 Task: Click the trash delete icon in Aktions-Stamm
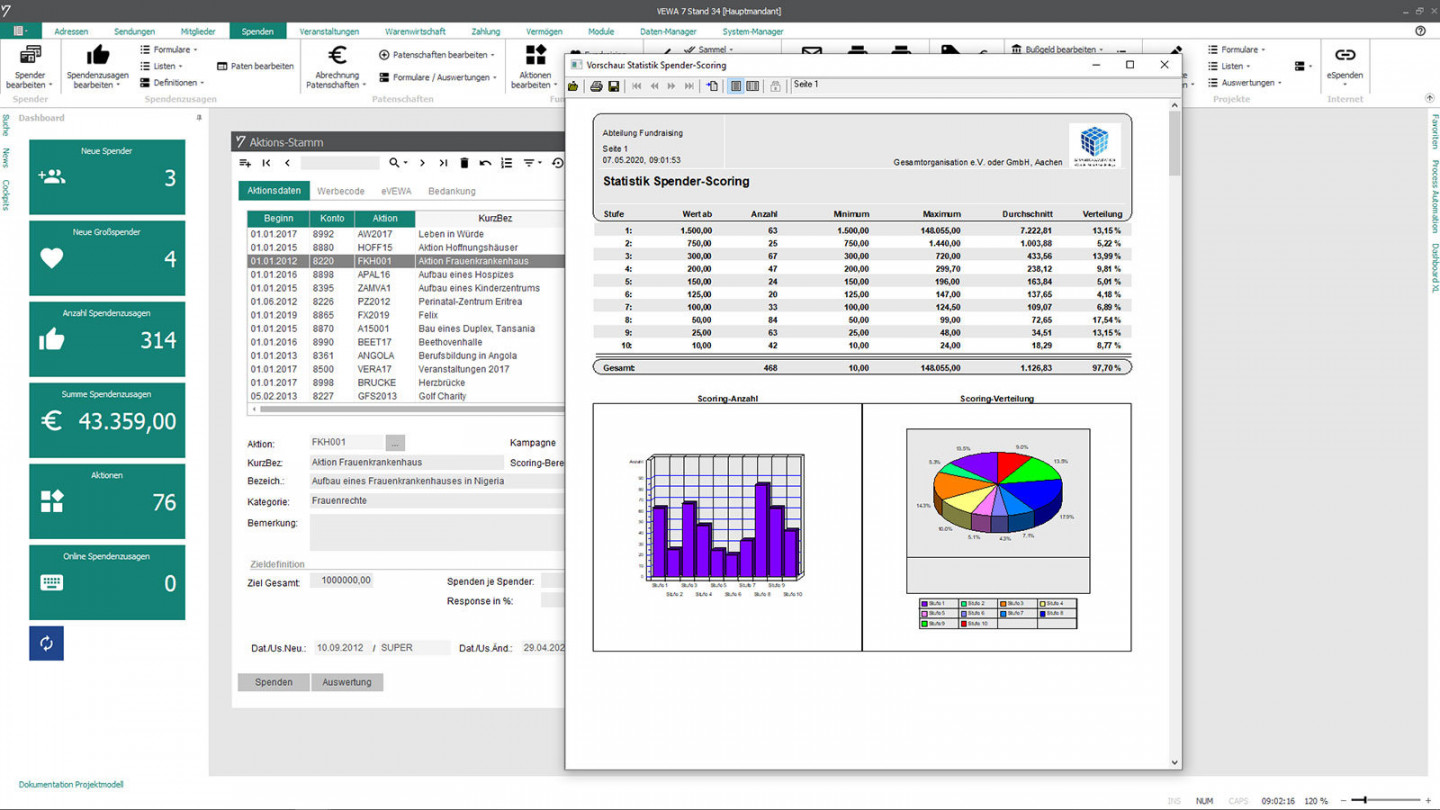coord(464,163)
